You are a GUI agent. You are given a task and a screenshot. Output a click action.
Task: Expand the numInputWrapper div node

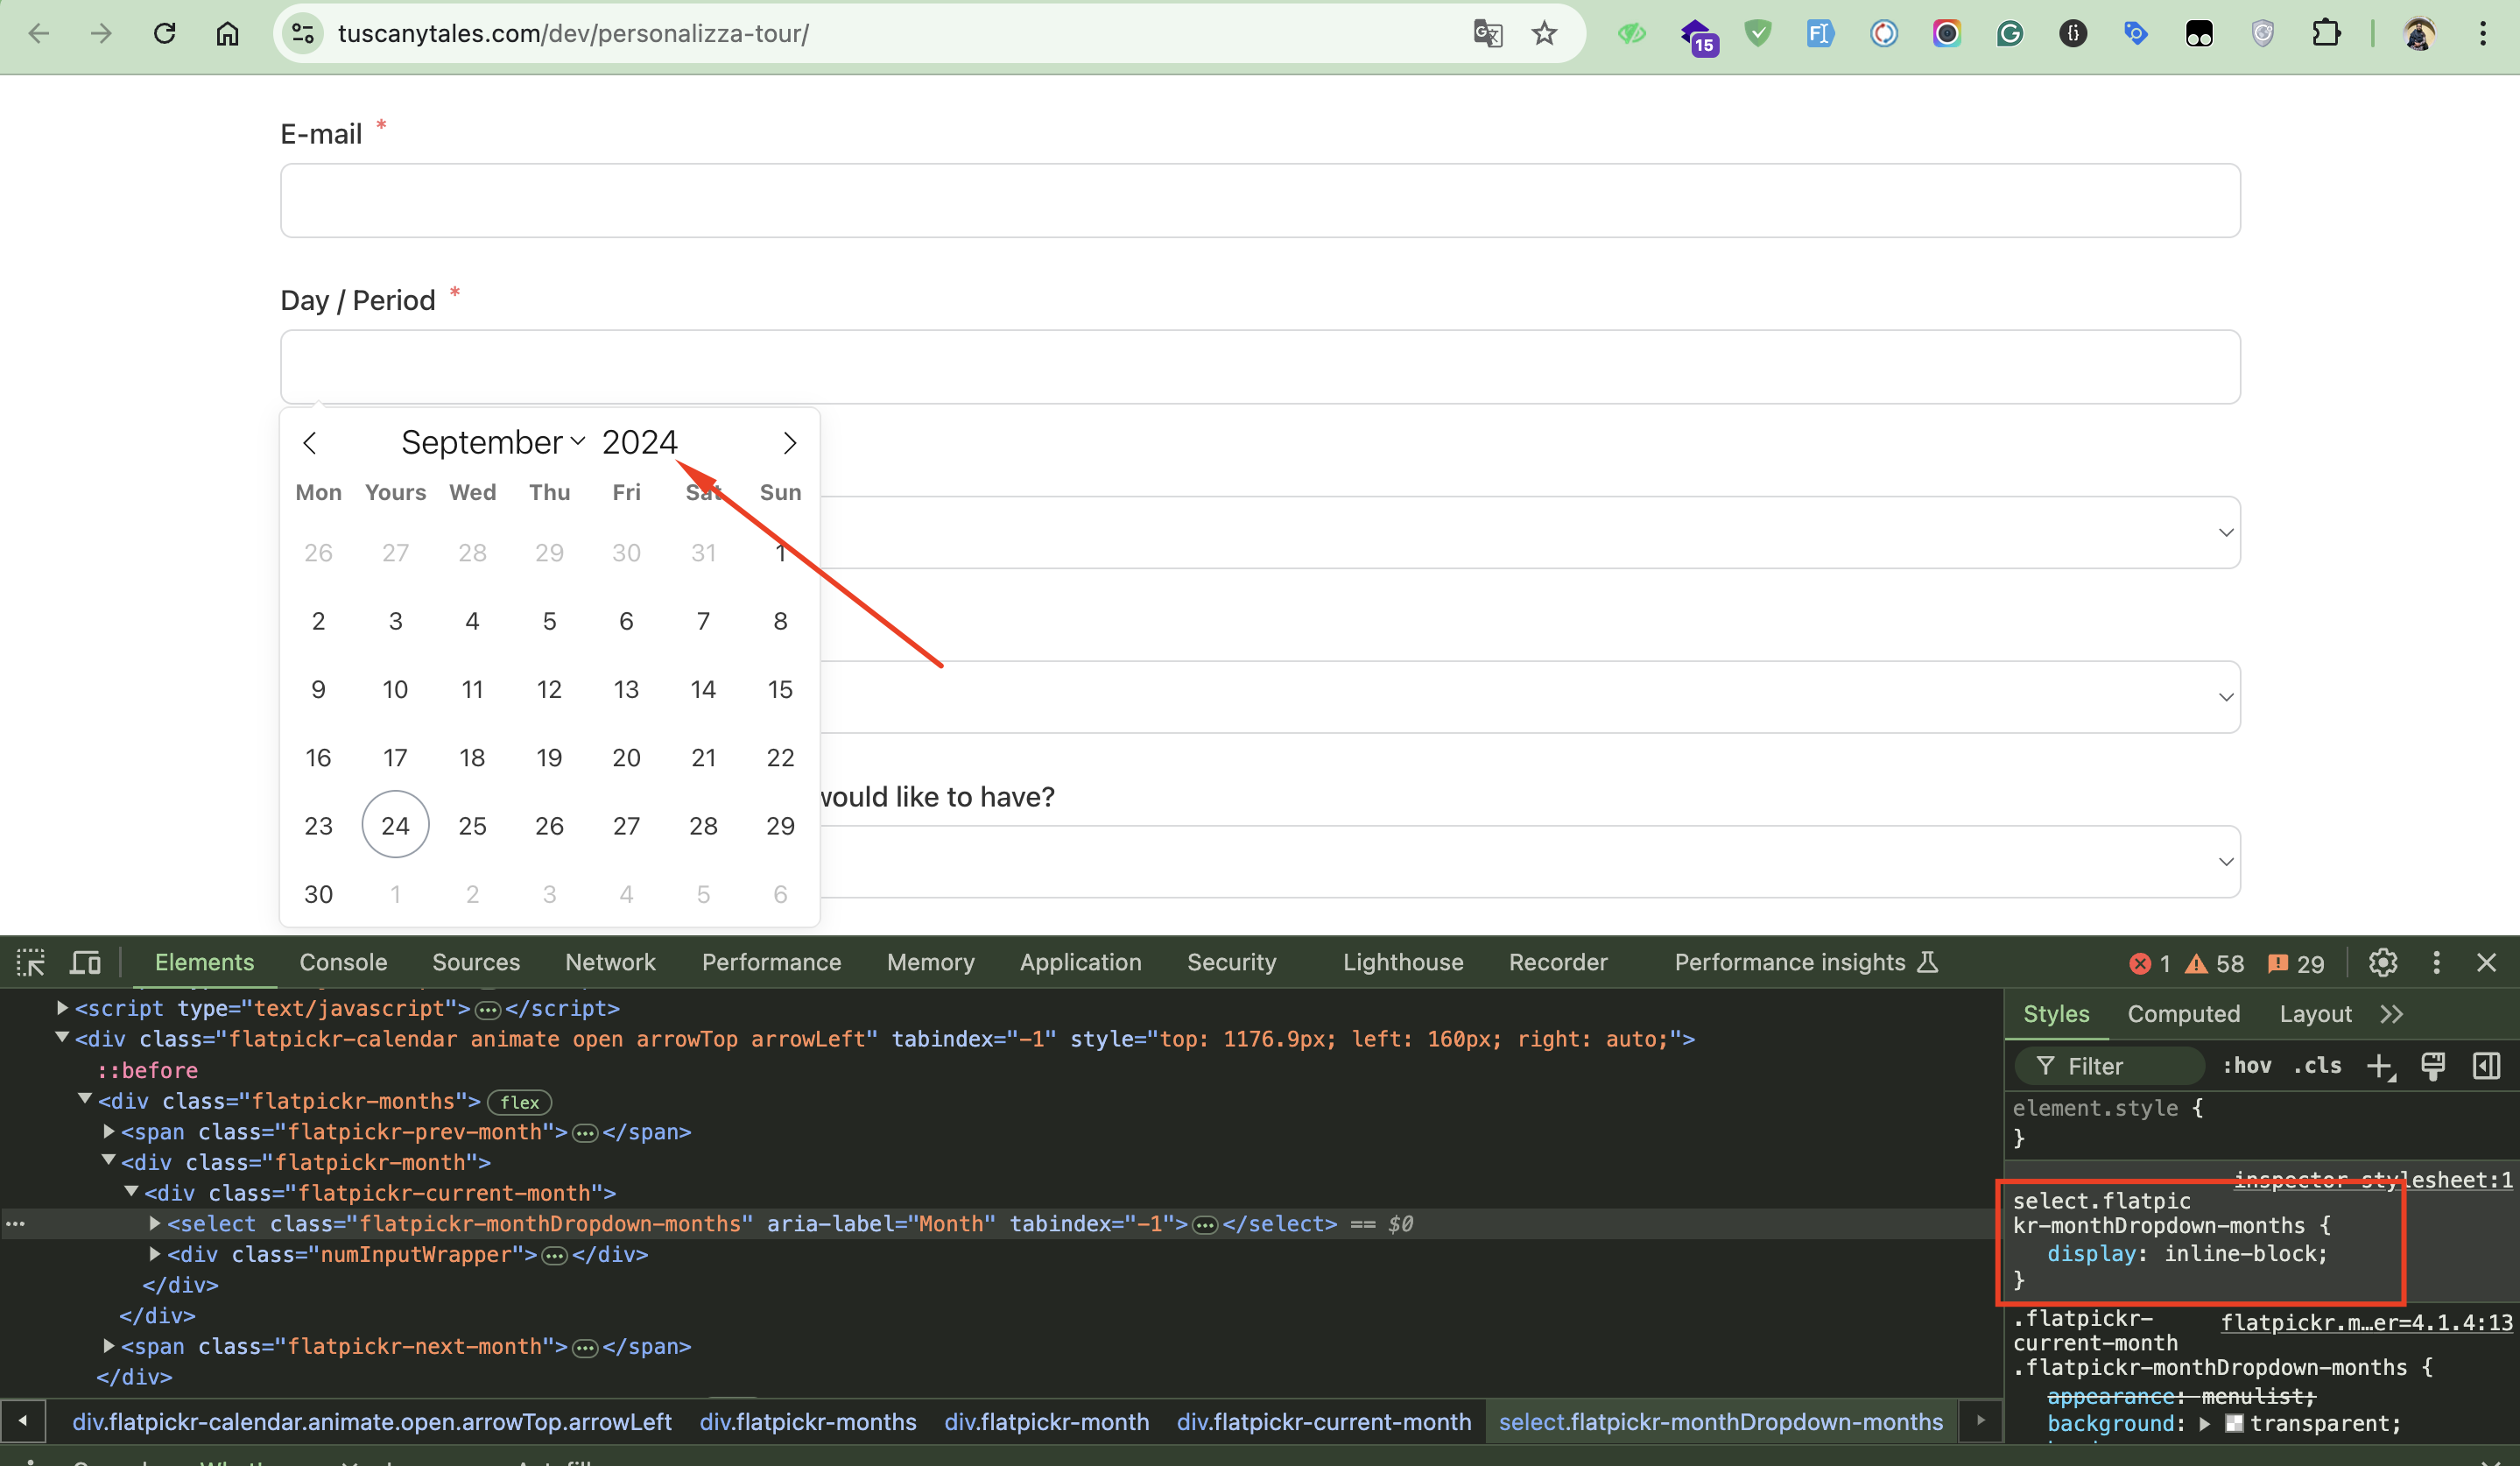coord(154,1254)
